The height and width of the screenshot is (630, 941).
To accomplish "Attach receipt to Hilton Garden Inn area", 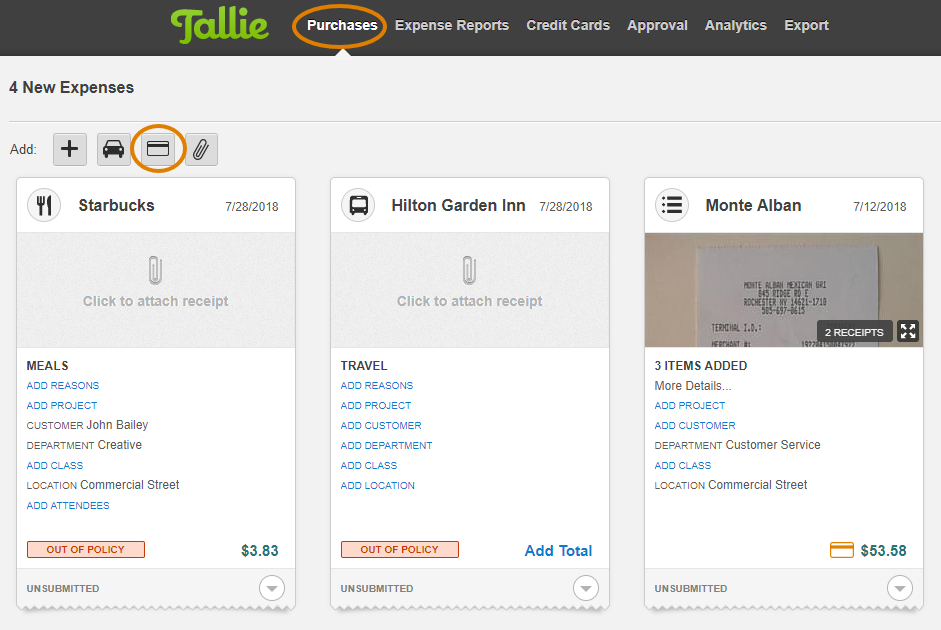I will pos(470,290).
